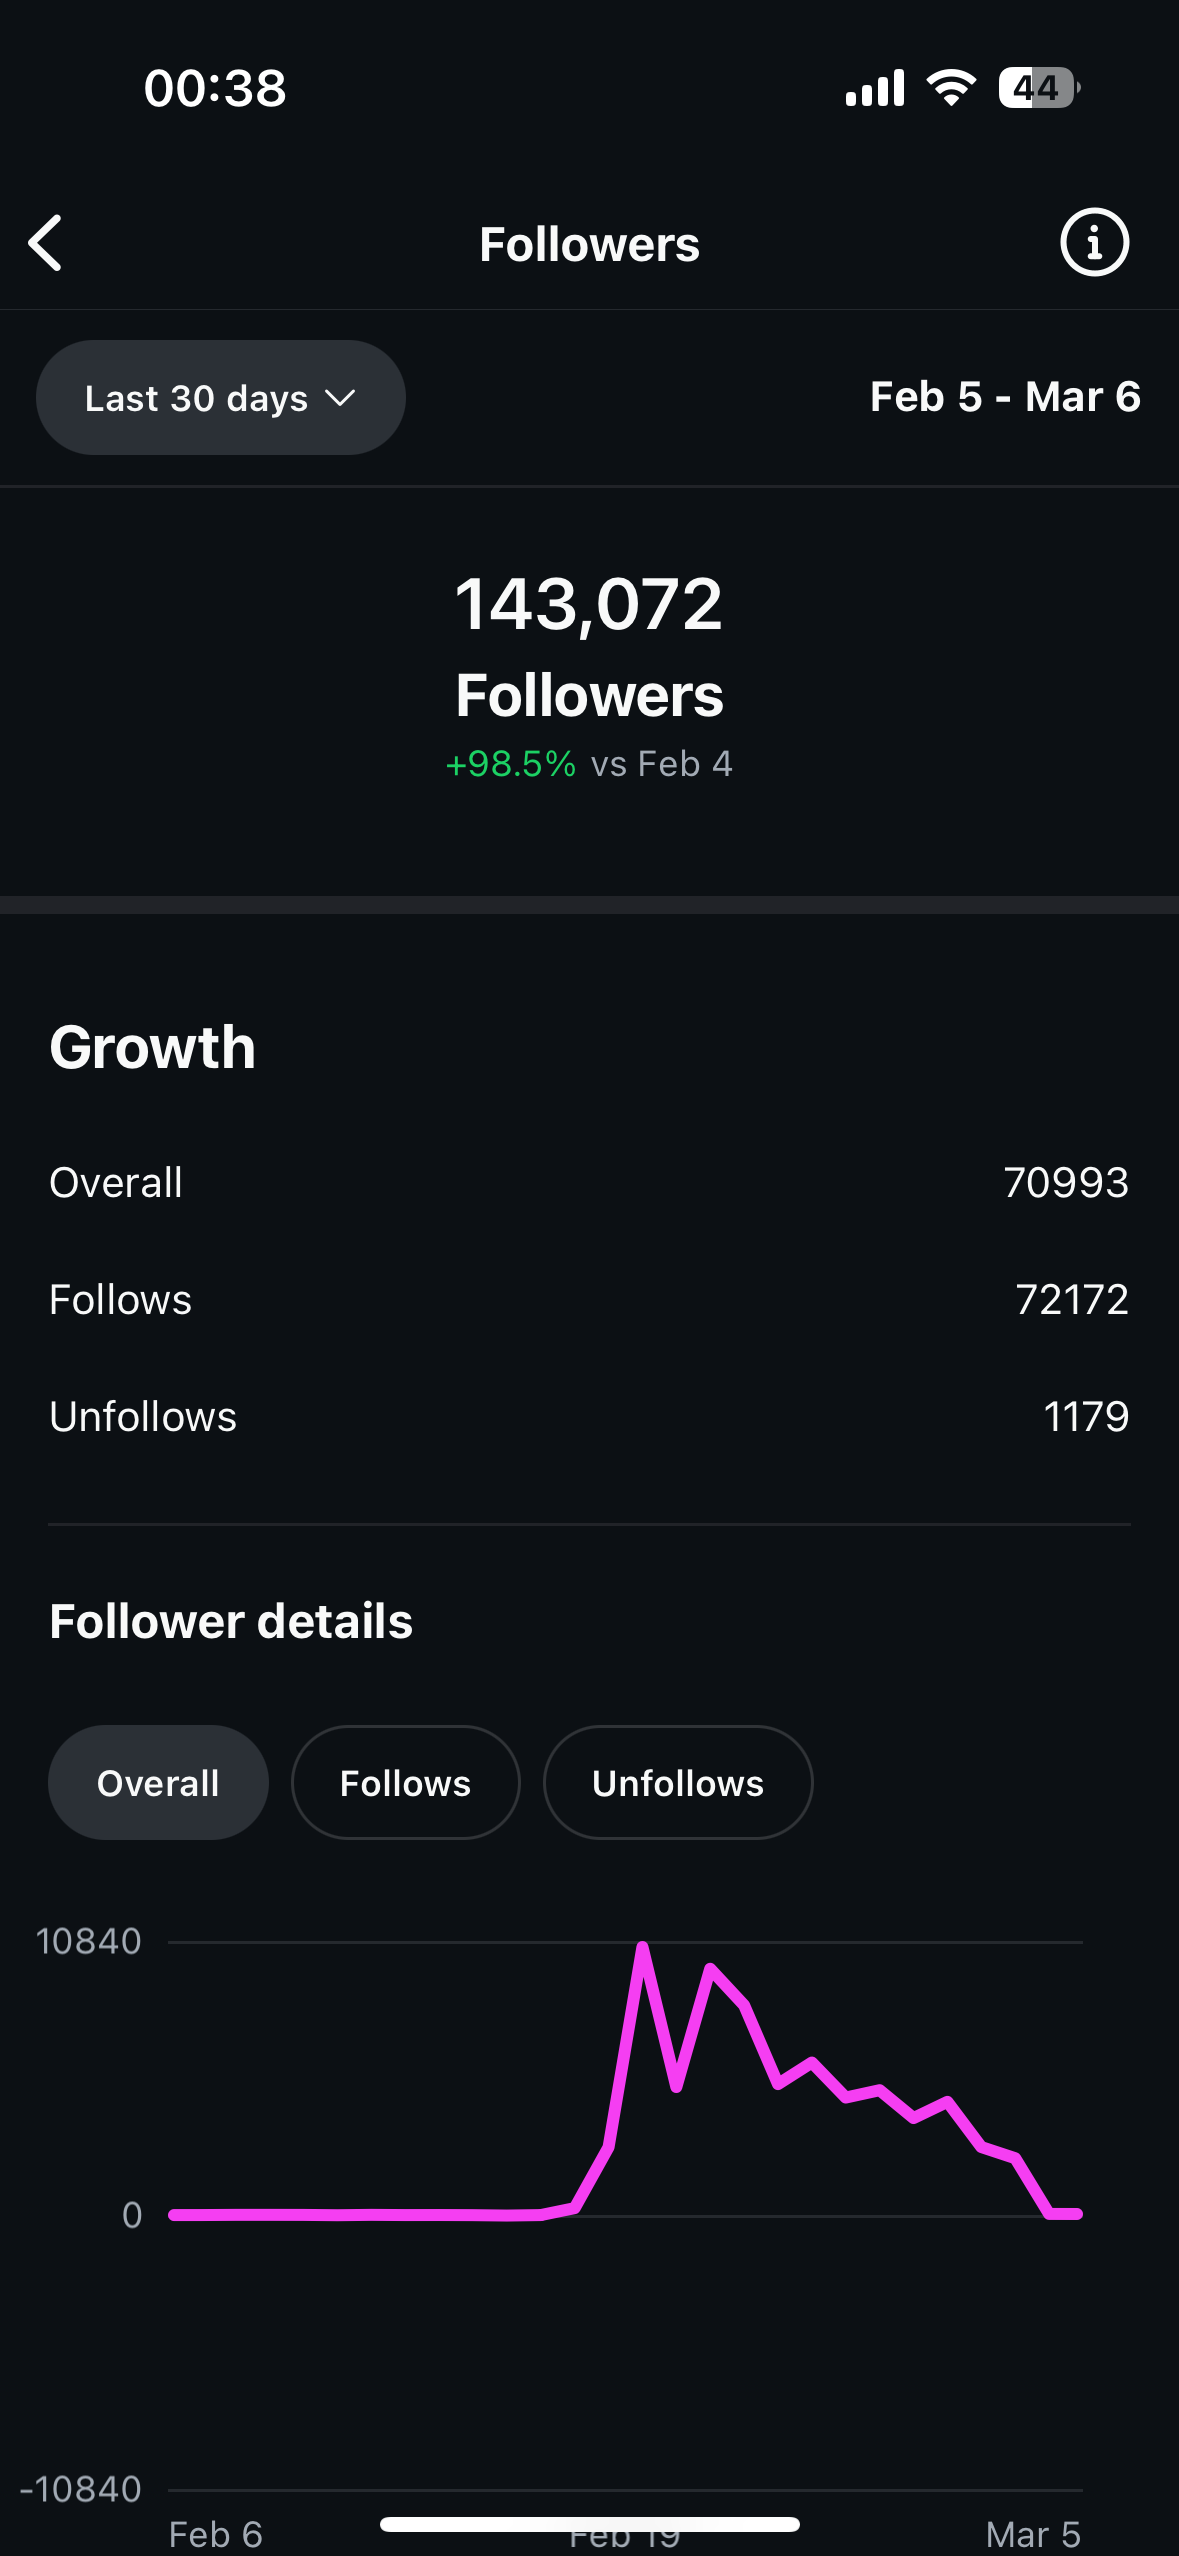Switch to the Follows filter chip
The image size is (1179, 2556).
pos(405,1783)
